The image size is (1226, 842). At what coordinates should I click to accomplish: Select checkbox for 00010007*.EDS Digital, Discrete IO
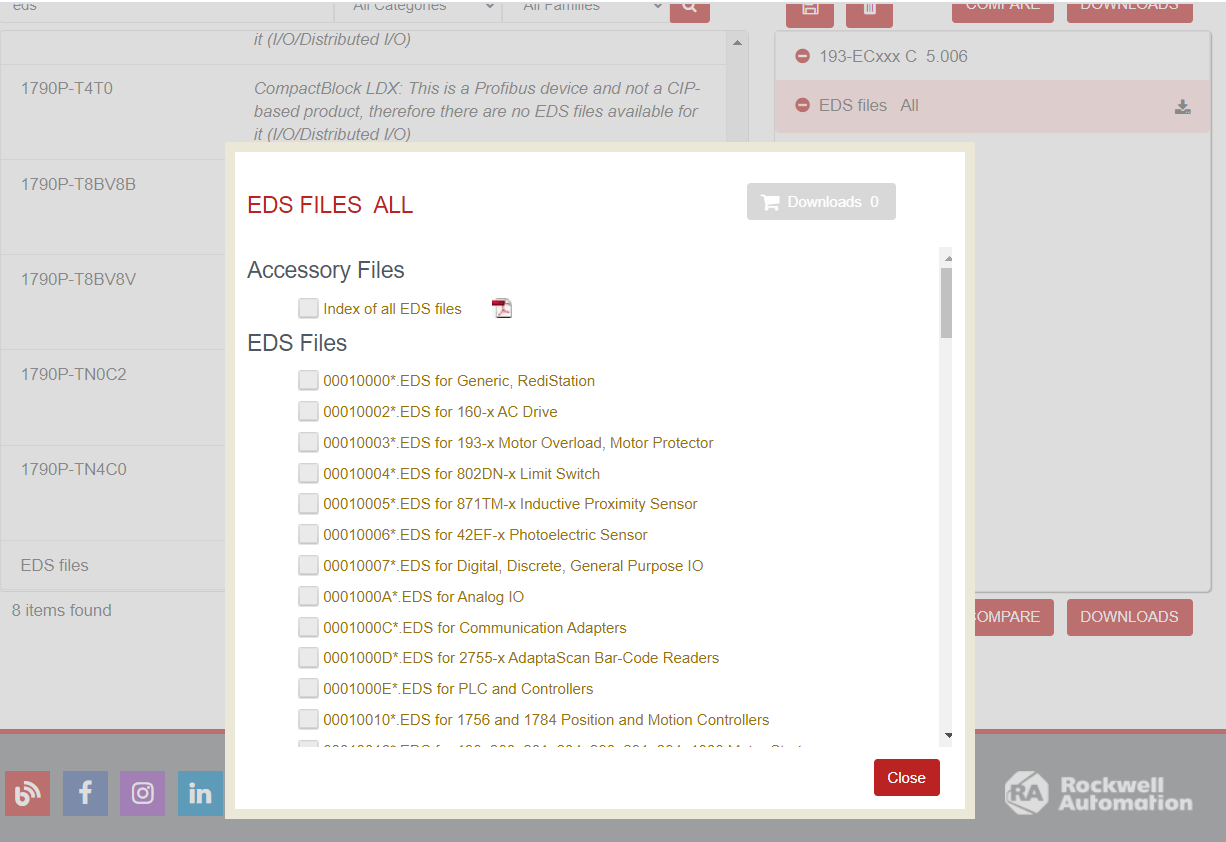coord(308,565)
